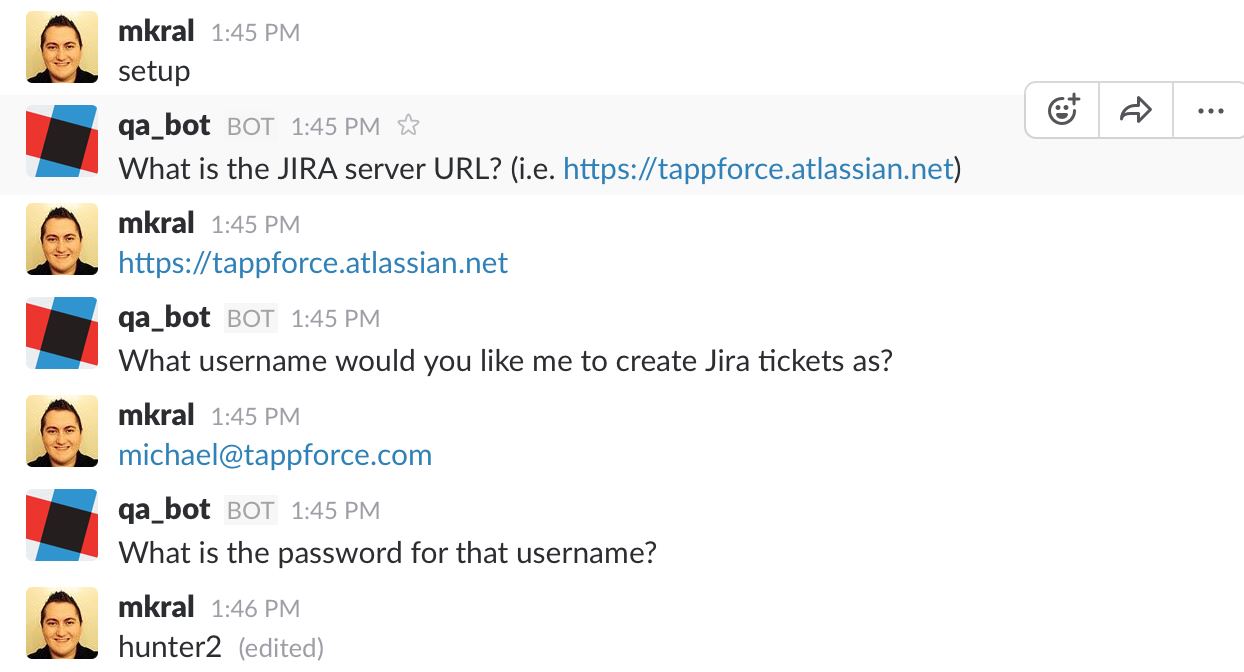This screenshot has width=1244, height=672.
Task: Click the michael@tappforce.com email link
Action: (275, 455)
